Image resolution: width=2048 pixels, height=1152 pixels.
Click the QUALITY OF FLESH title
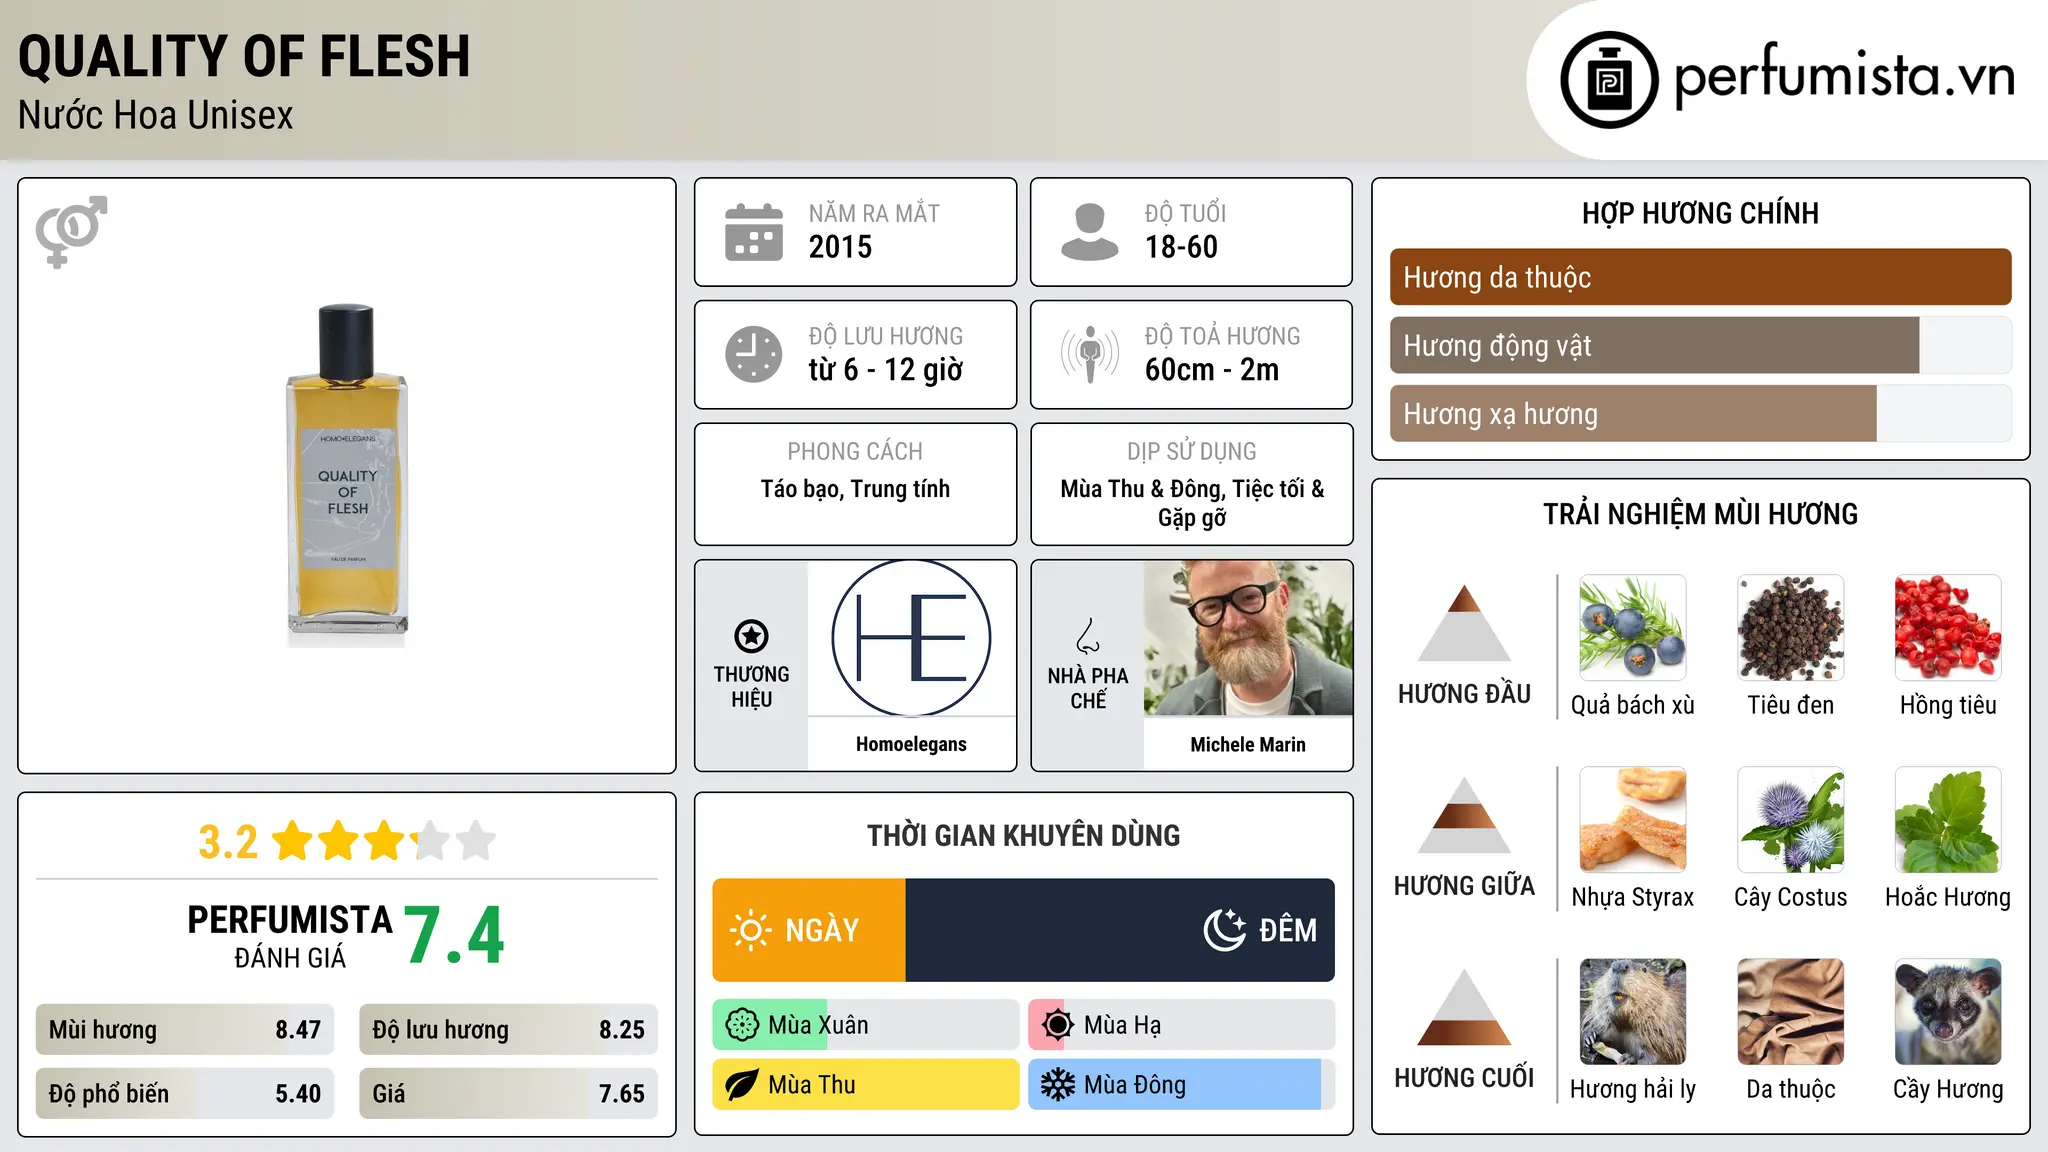(x=244, y=57)
